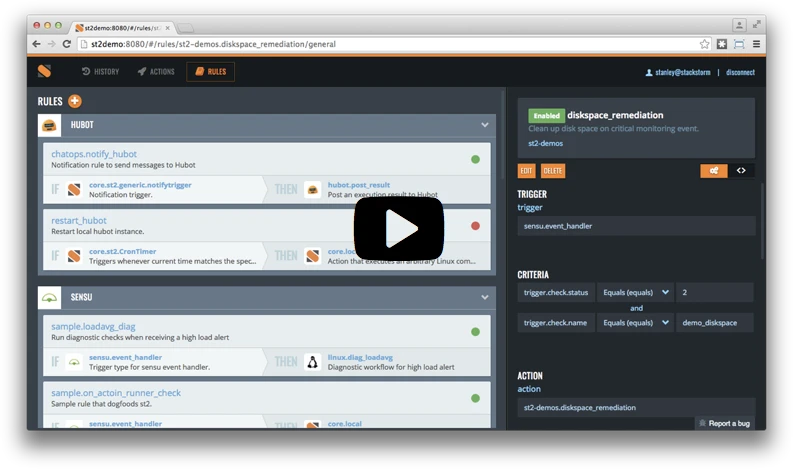Click the StackStorm logo icon
This screenshot has height=469, width=793.
click(45, 71)
